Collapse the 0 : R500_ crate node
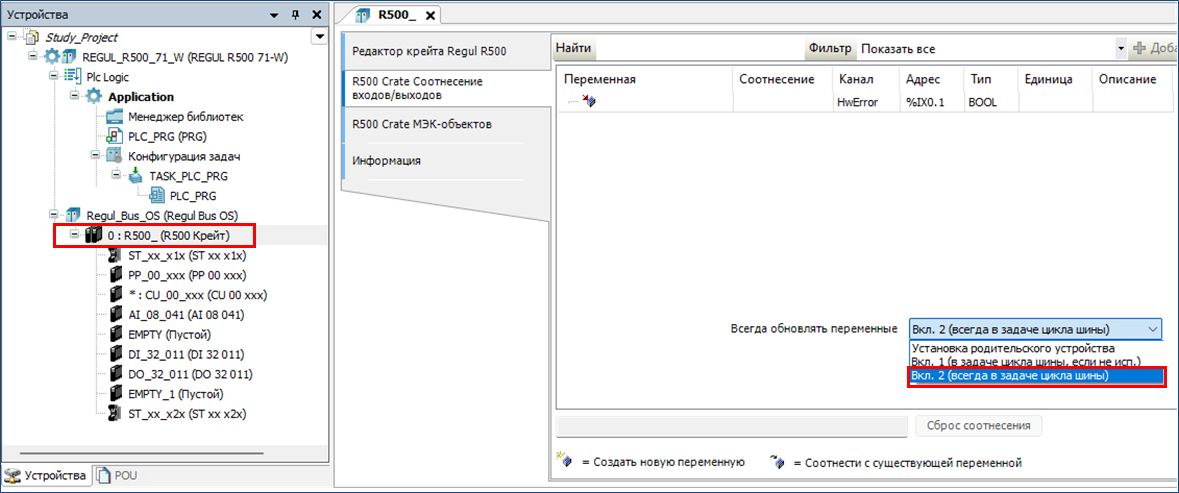This screenshot has width=1179, height=493. (x=75, y=236)
